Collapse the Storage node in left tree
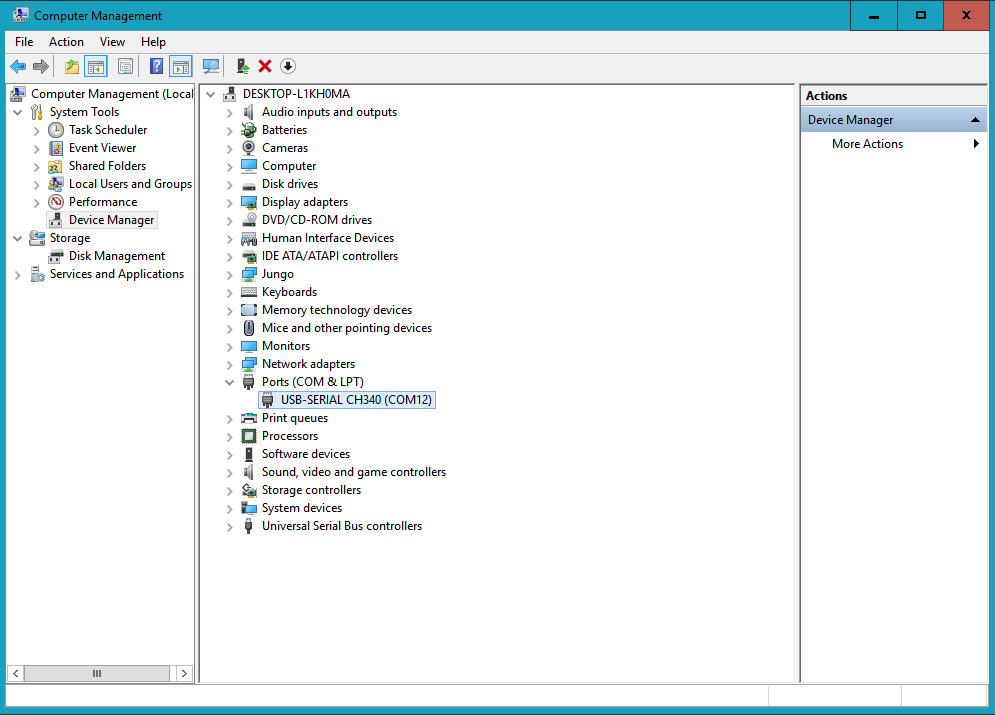This screenshot has height=715, width=995. [18, 239]
